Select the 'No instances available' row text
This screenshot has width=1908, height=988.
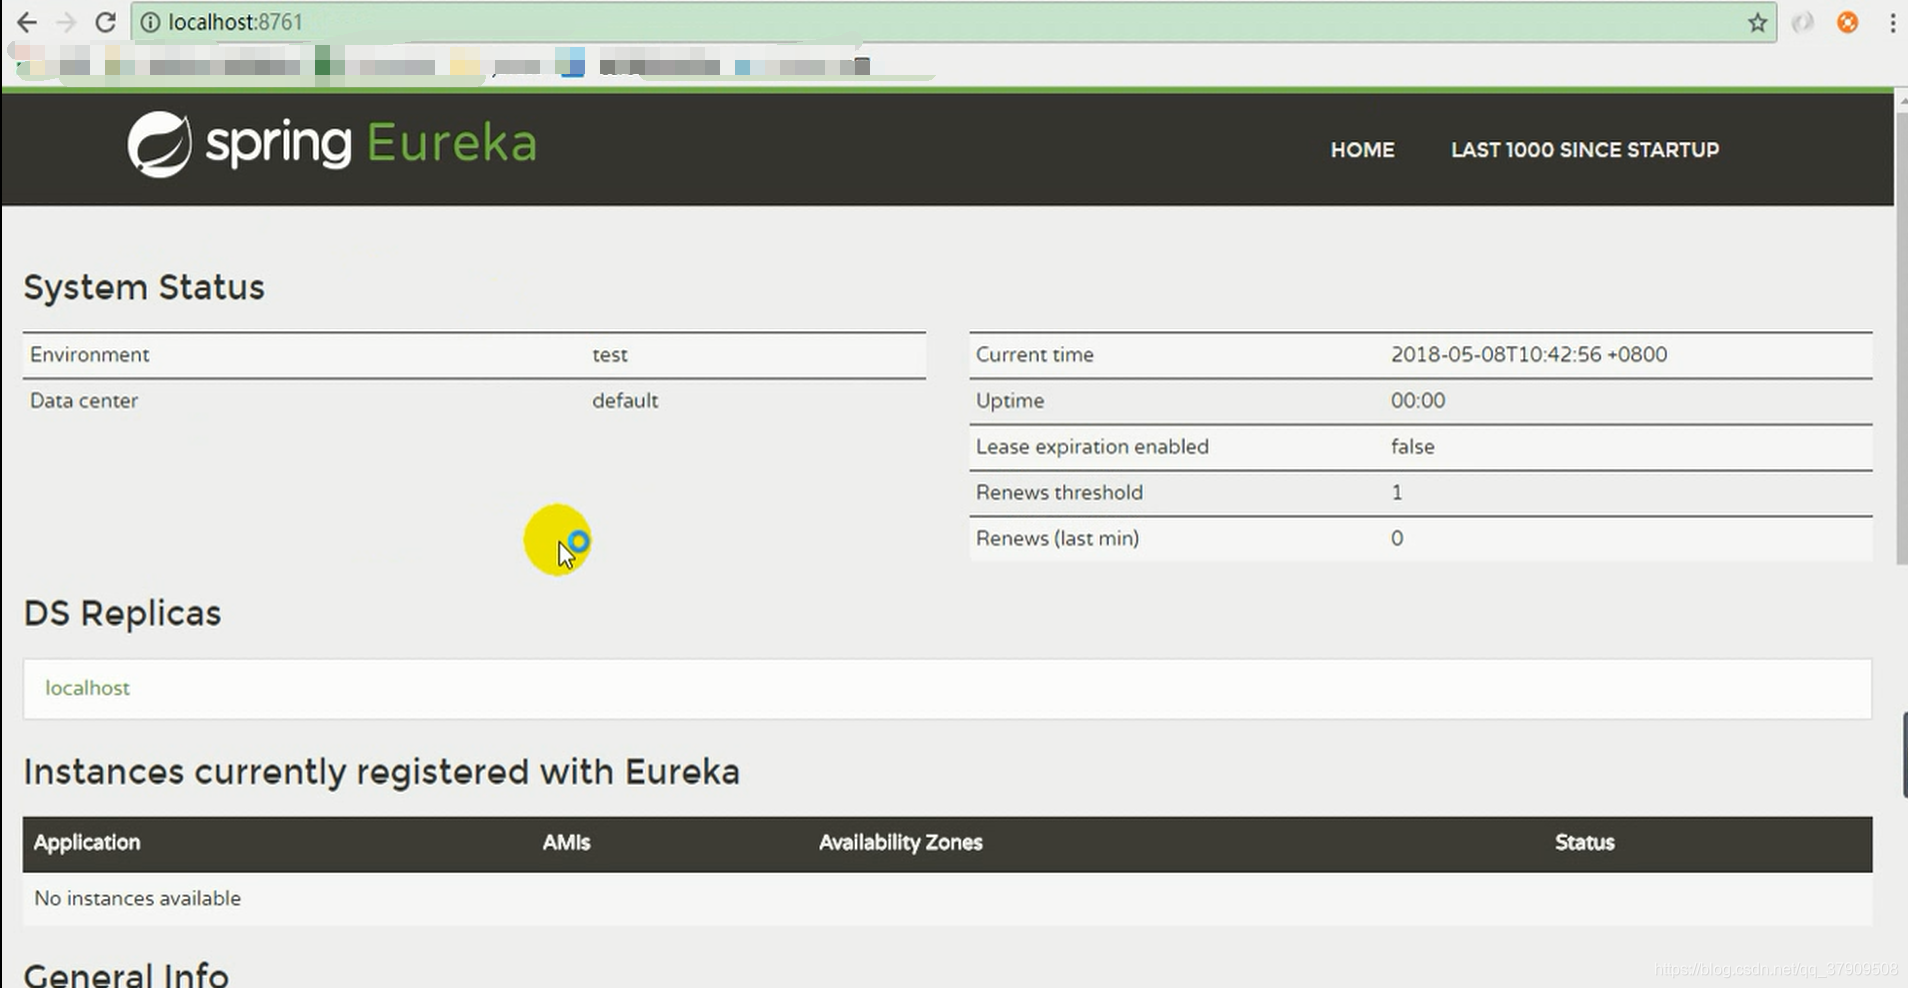click(x=138, y=898)
